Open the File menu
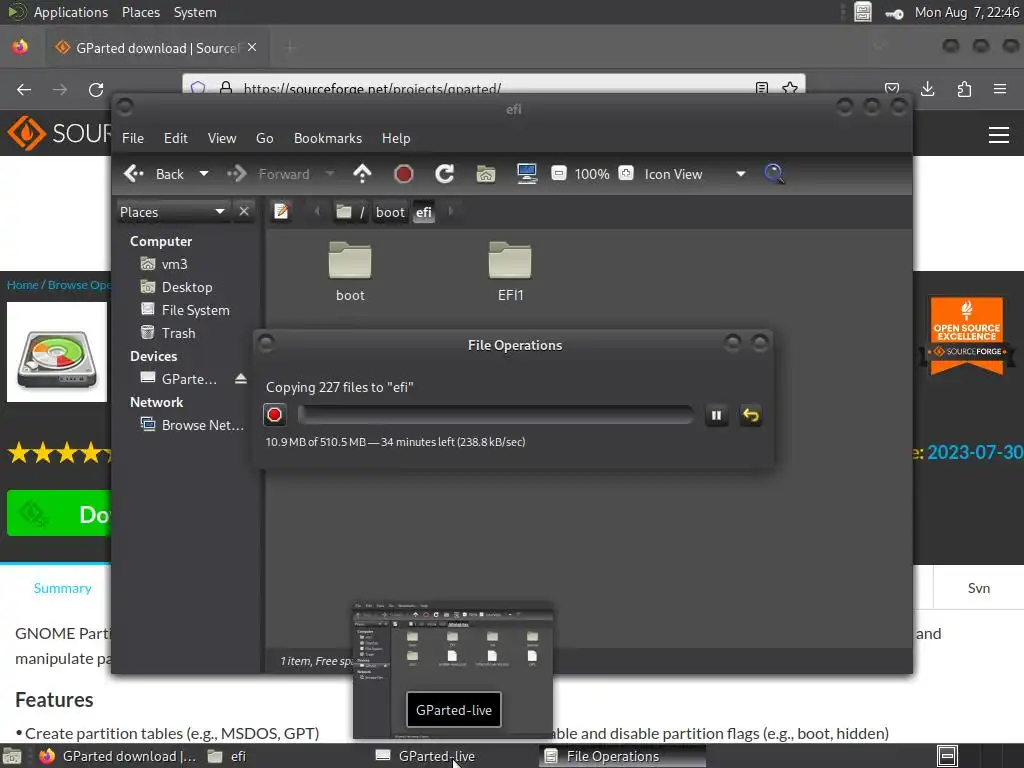 tap(133, 138)
